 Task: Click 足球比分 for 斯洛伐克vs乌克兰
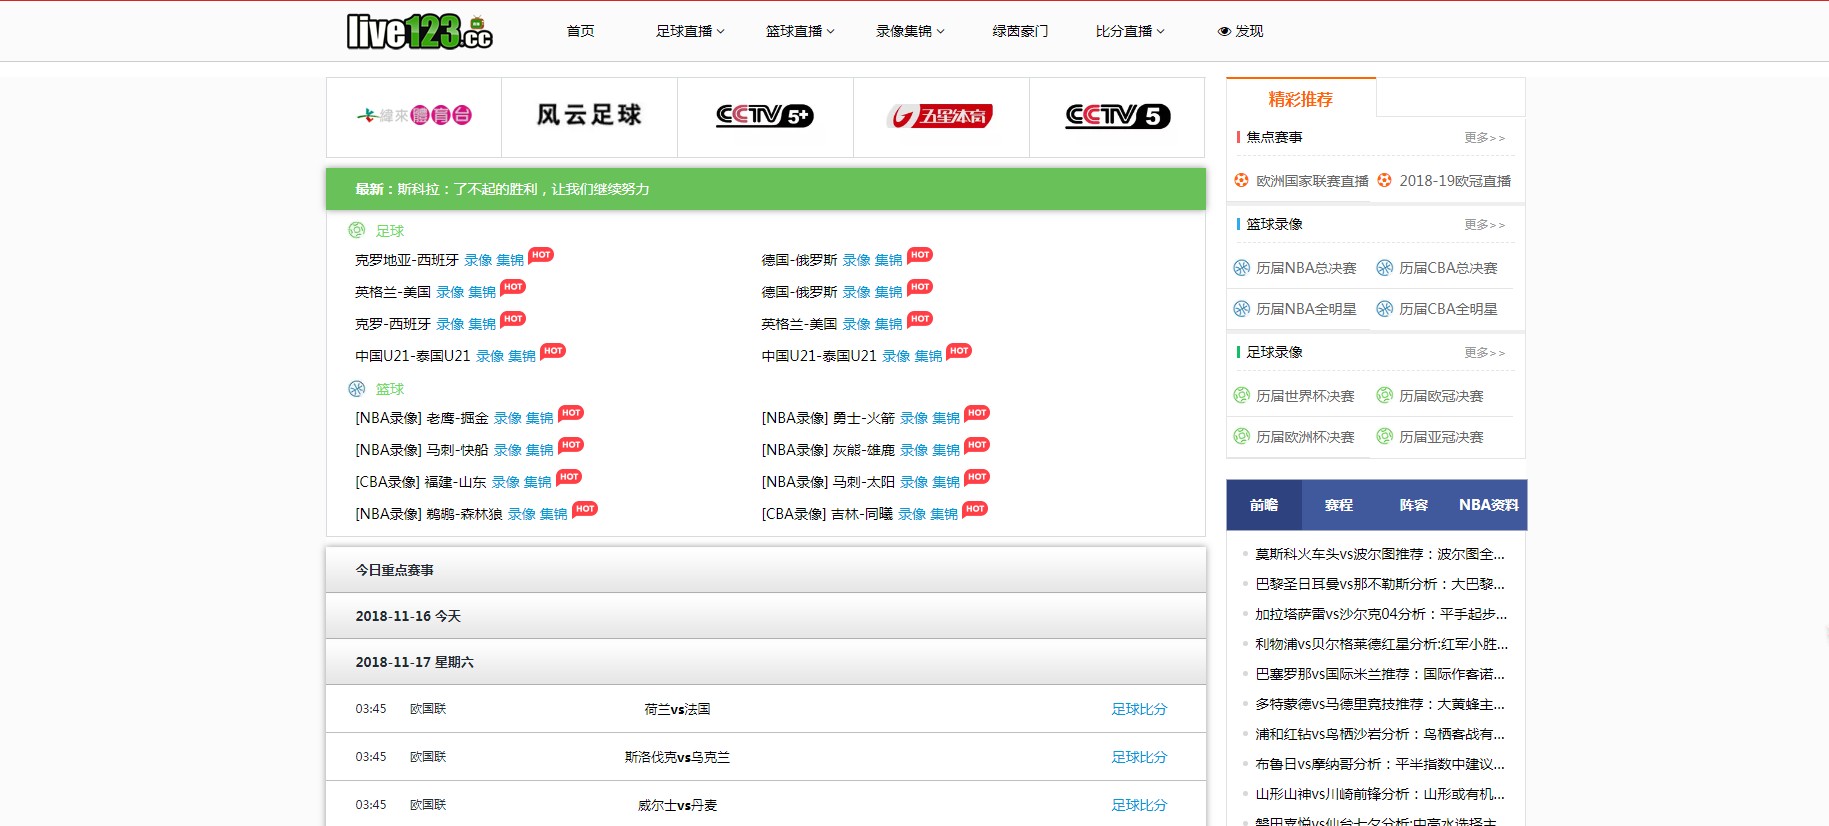pos(1139,757)
